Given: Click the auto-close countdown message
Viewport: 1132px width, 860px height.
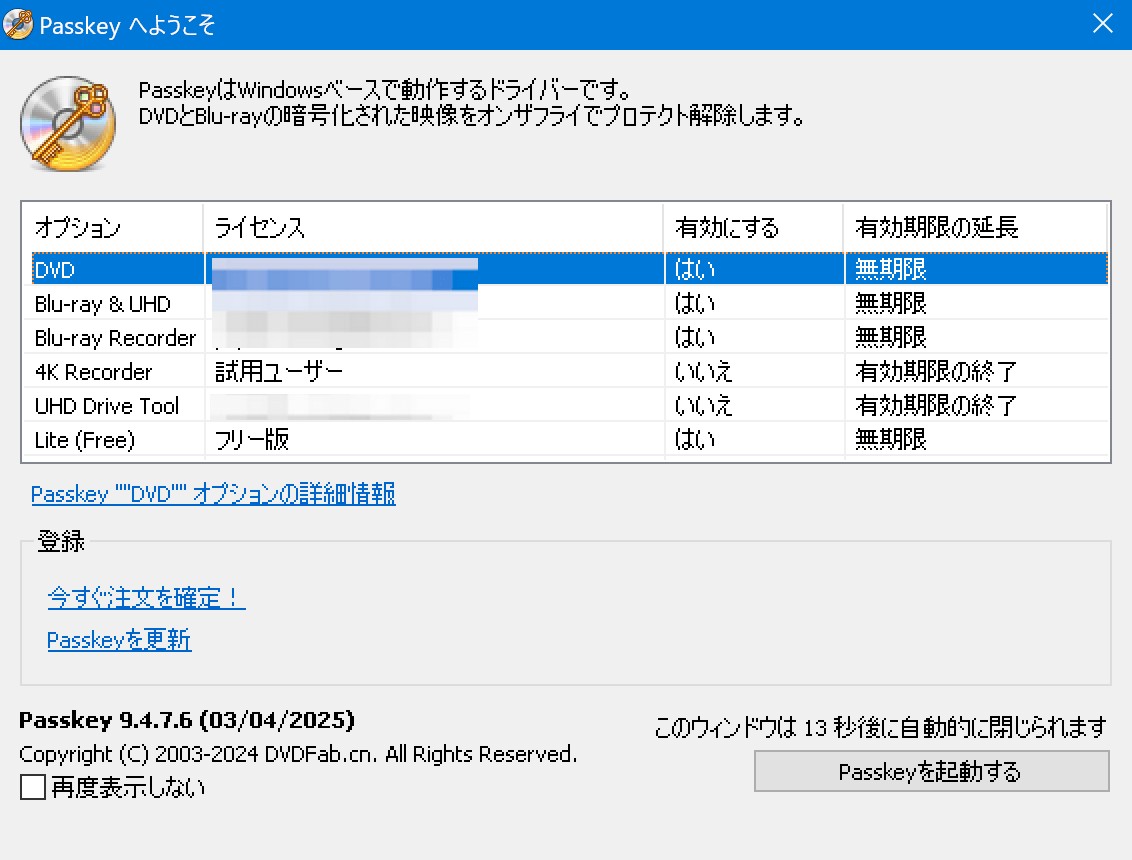Looking at the screenshot, I should click(880, 727).
